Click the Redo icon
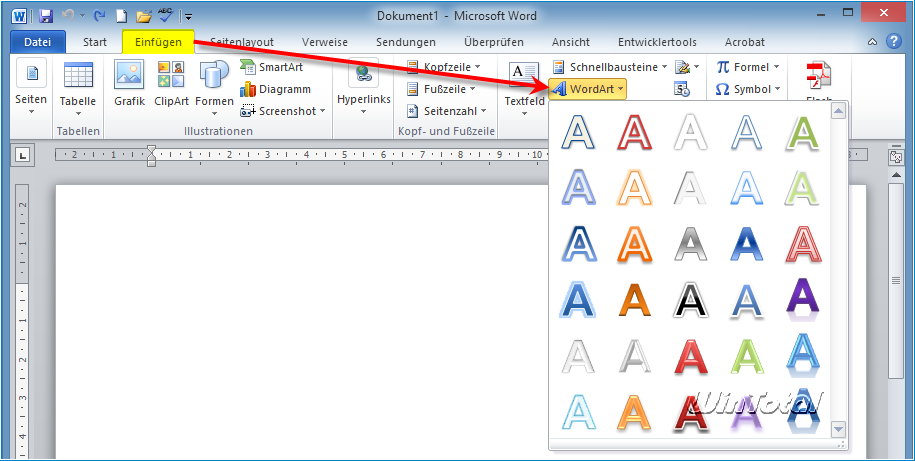 click(x=100, y=16)
